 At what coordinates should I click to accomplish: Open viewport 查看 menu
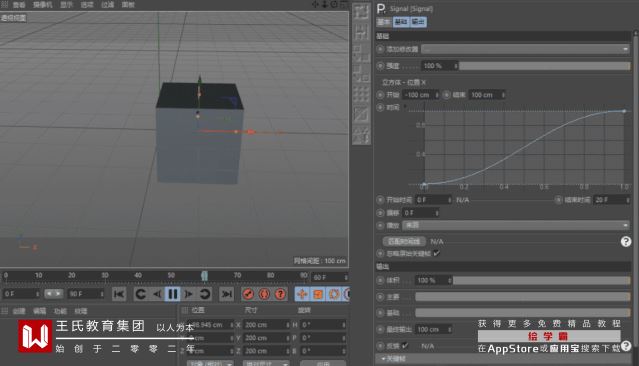pyautogui.click(x=19, y=5)
